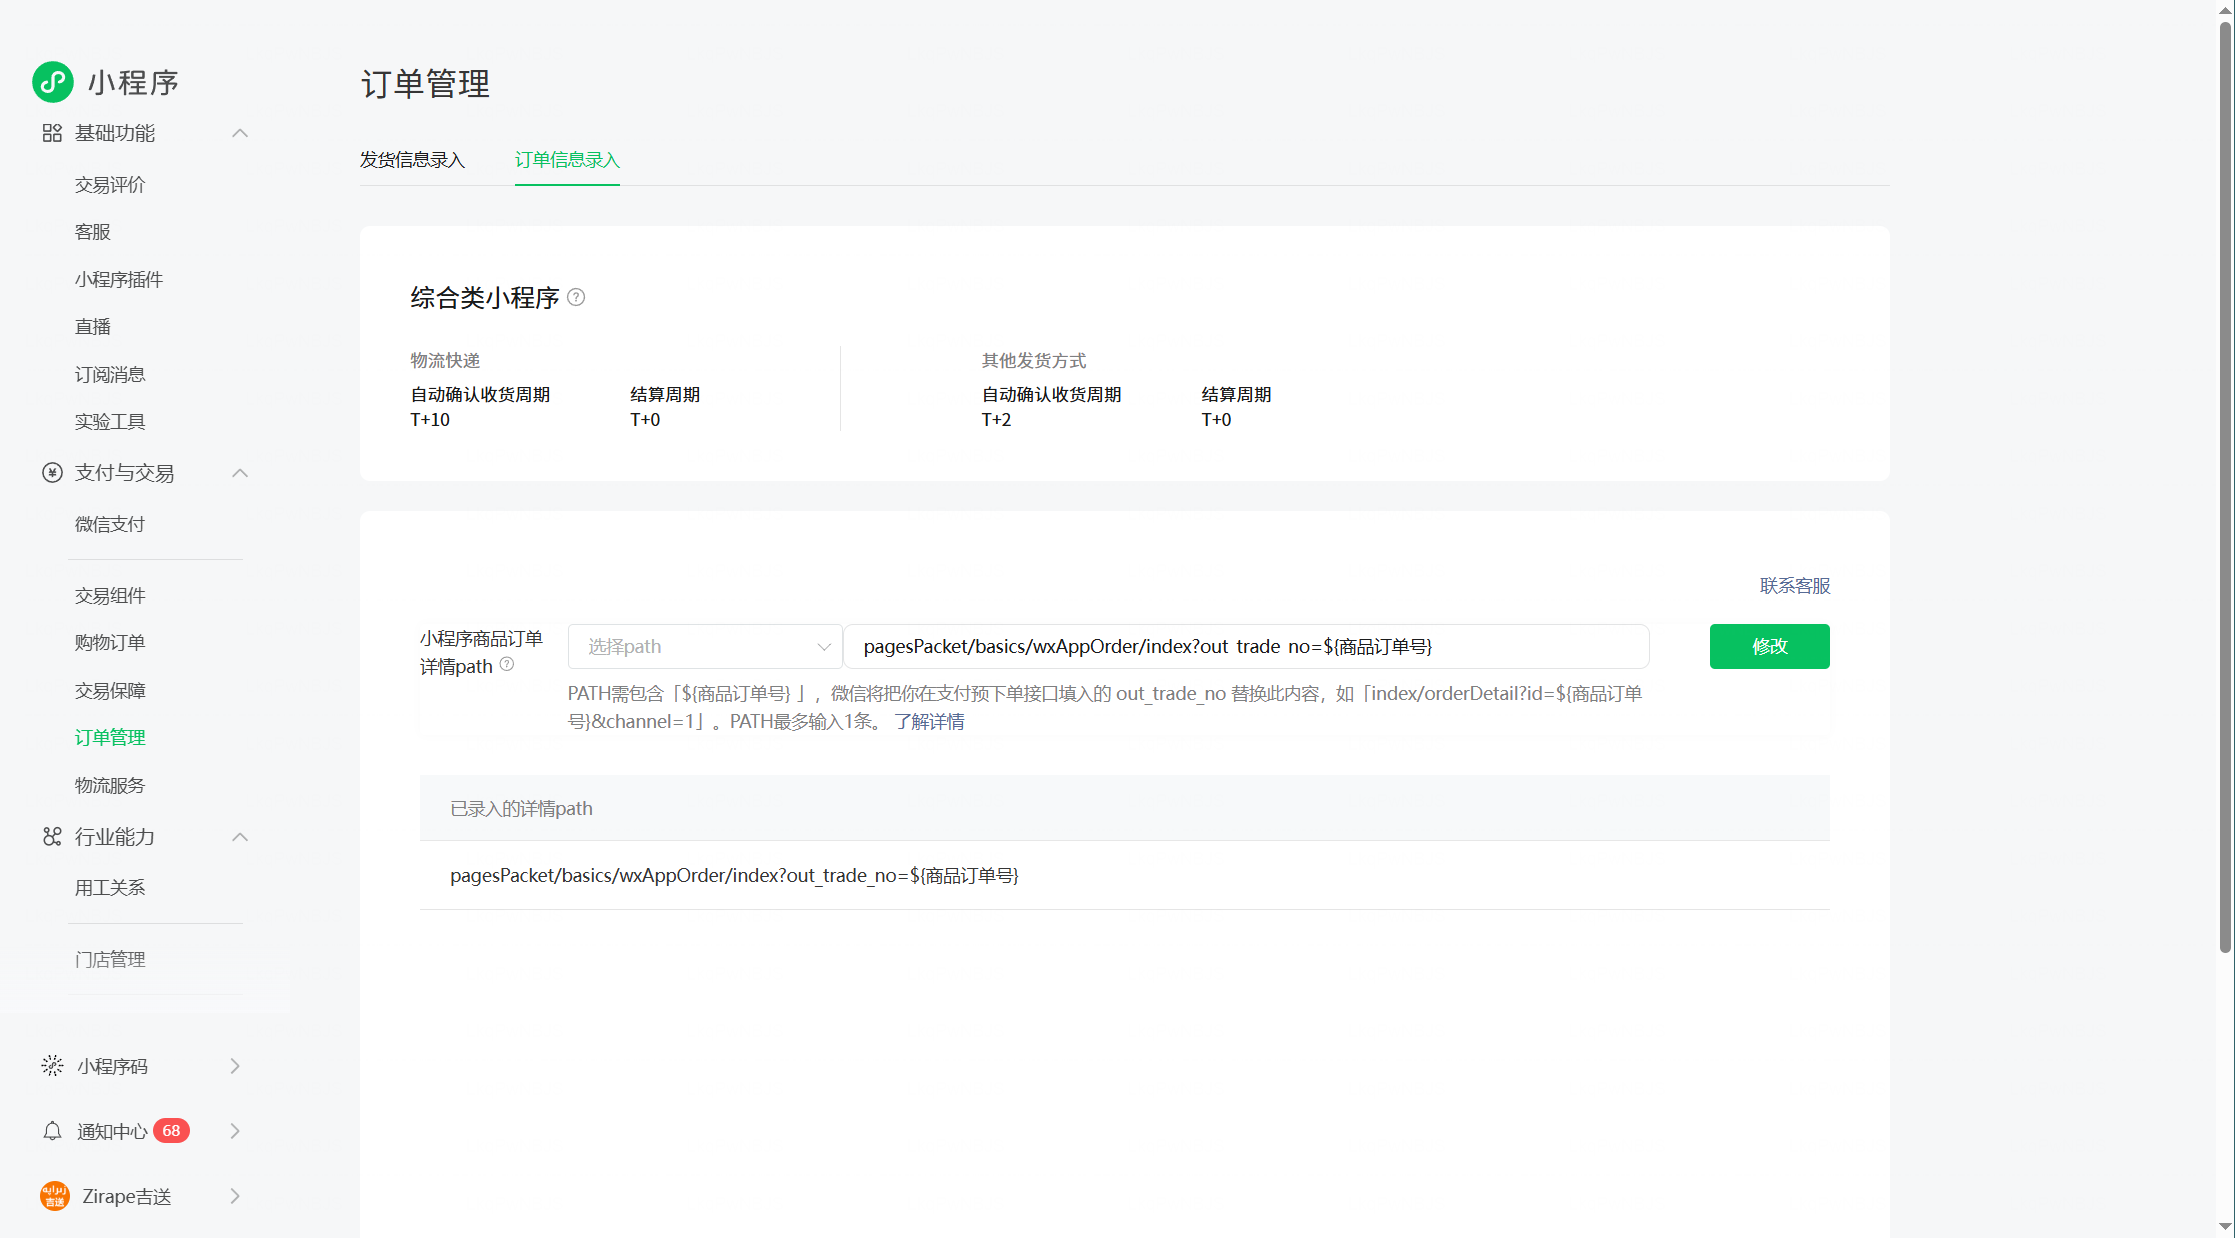Collapse the 基础功能 section chevron

click(240, 133)
